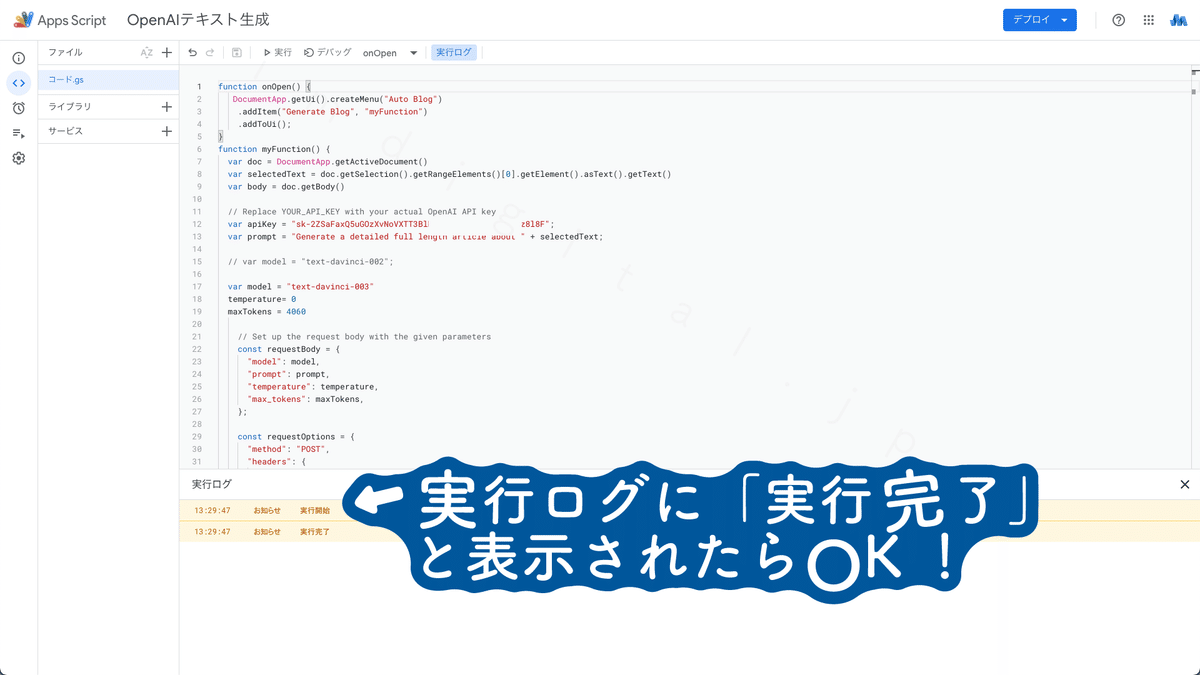Add a library with the plus icon
The image size is (1200, 675).
(x=167, y=107)
